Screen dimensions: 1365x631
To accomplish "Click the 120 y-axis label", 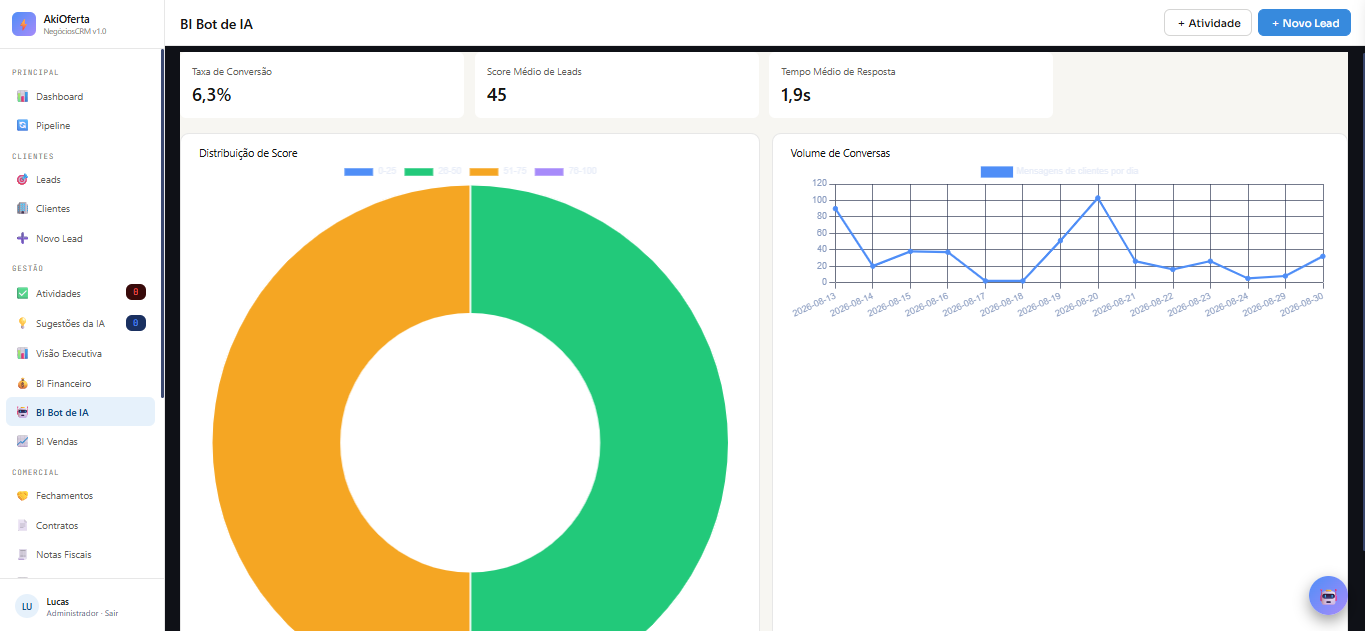I will tap(820, 184).
